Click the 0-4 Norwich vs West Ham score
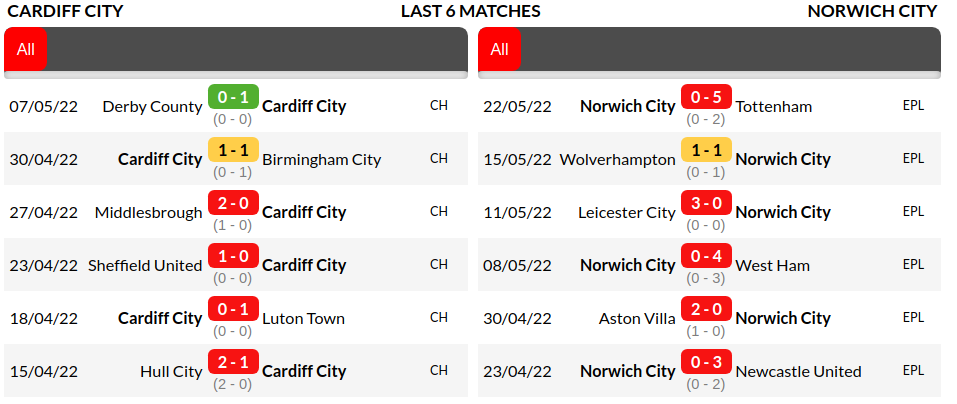The width and height of the screenshot is (957, 404). pyautogui.click(x=706, y=257)
